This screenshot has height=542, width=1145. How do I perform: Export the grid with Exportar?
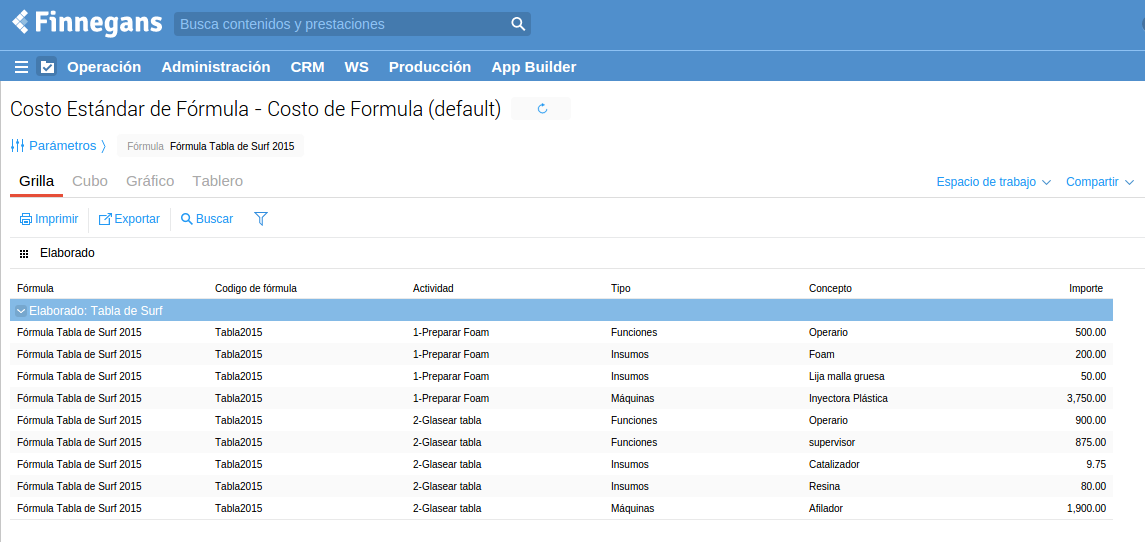pyautogui.click(x=129, y=219)
